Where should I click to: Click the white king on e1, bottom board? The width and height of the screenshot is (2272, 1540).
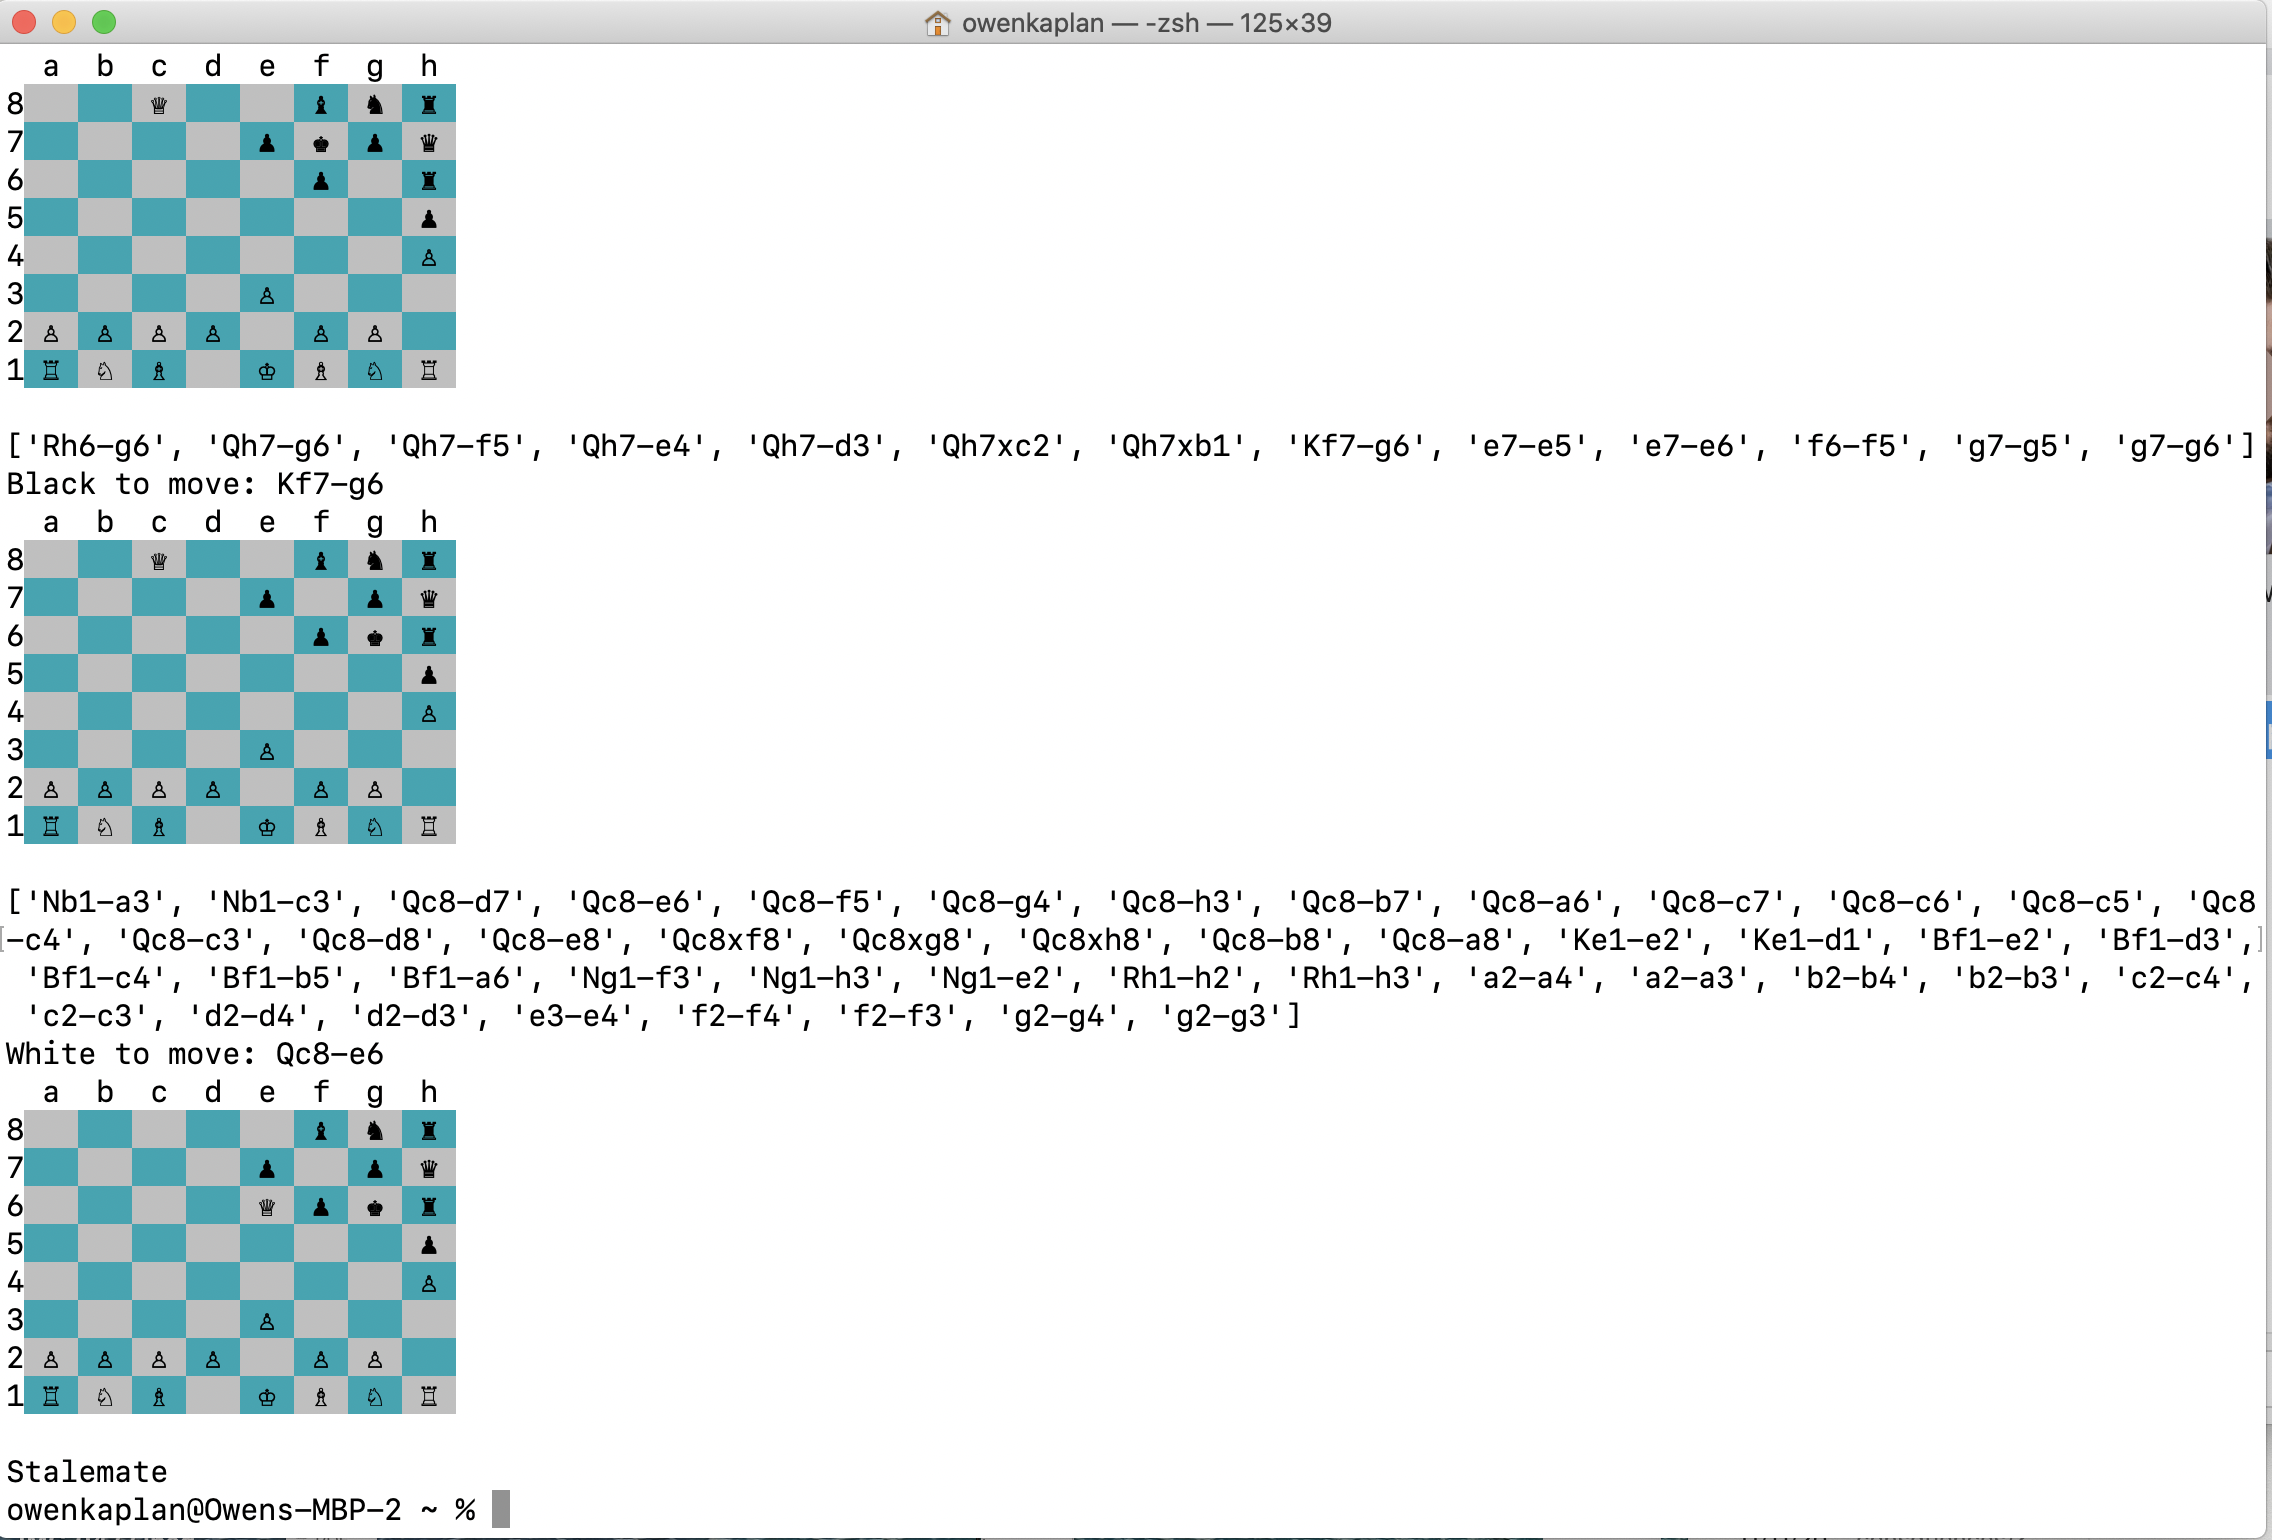[267, 1397]
